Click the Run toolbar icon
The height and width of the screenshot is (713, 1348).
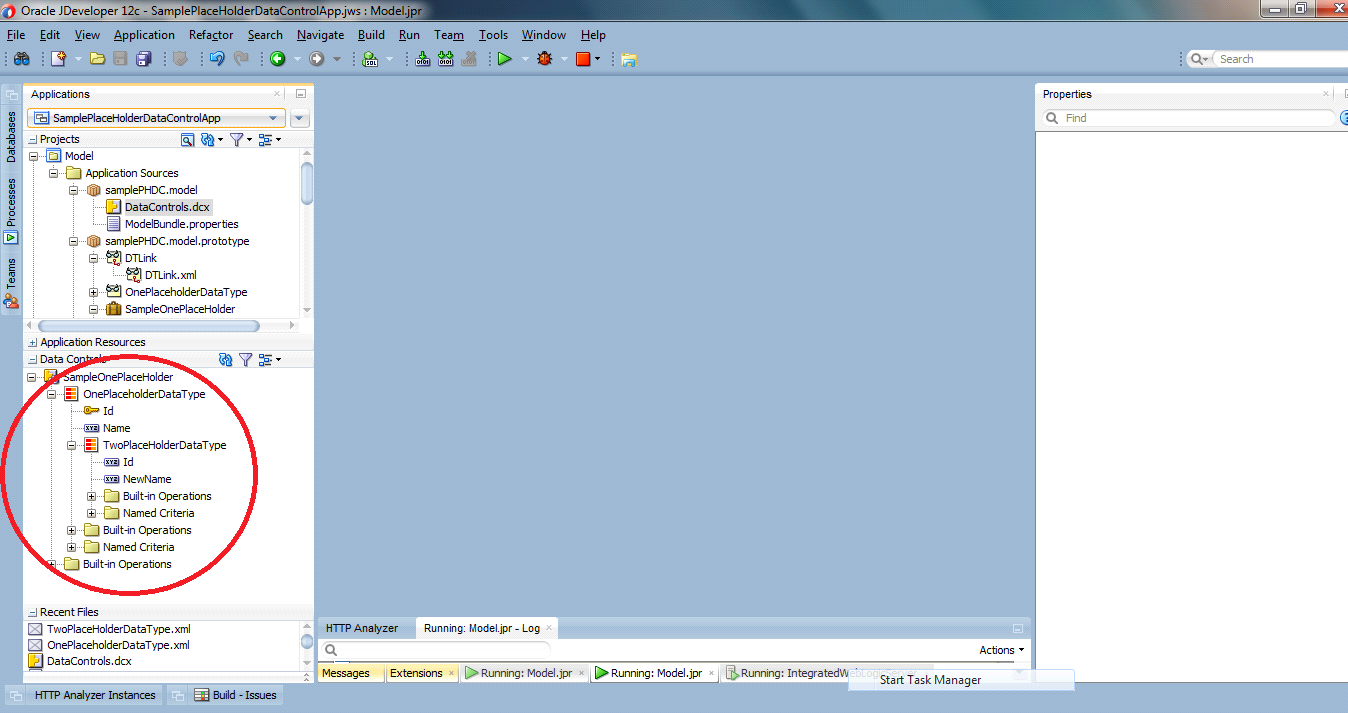[x=505, y=58]
